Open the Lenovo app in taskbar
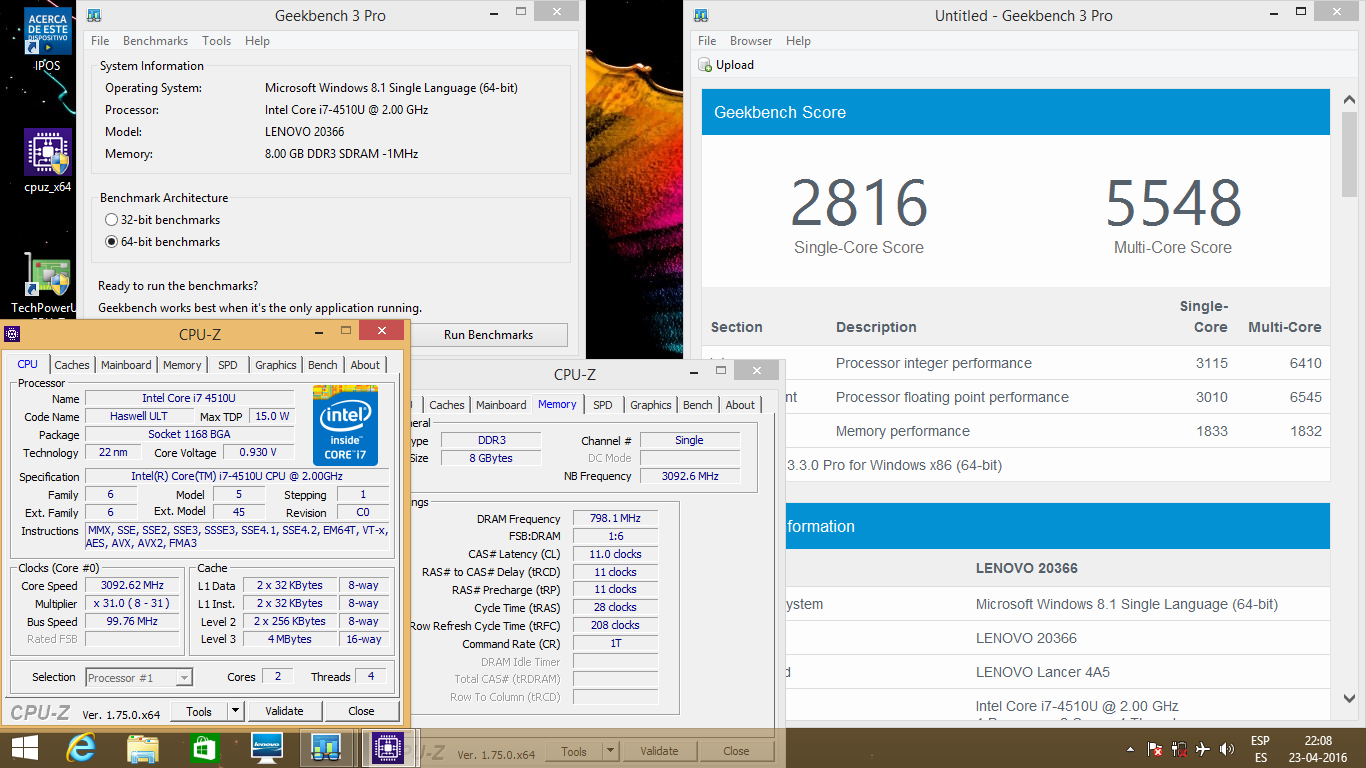 click(266, 748)
